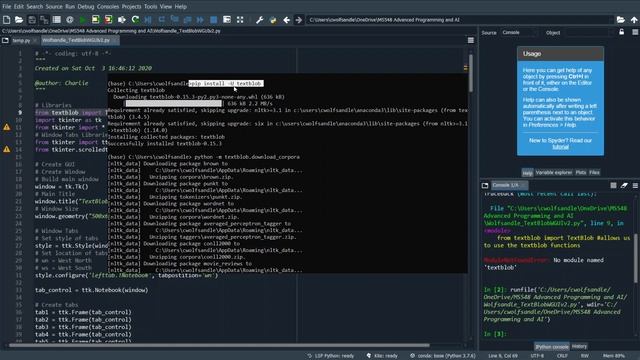This screenshot has height=360, width=640.
Task: Select the Help pane tab
Action: [x=527, y=173]
